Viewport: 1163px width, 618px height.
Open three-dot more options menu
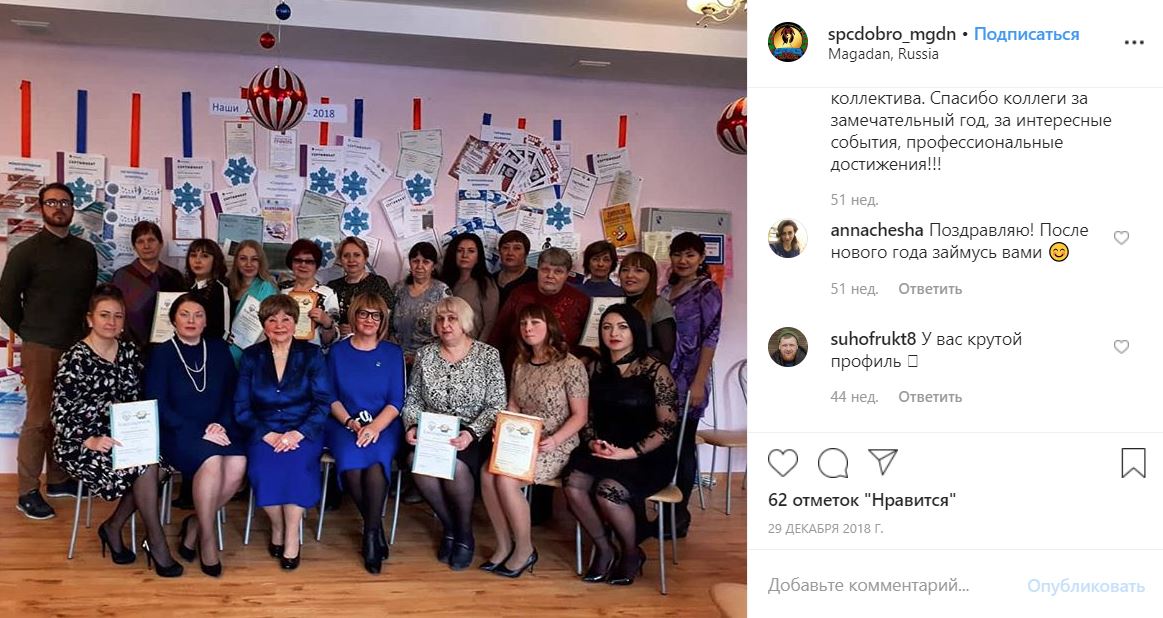tap(1134, 42)
